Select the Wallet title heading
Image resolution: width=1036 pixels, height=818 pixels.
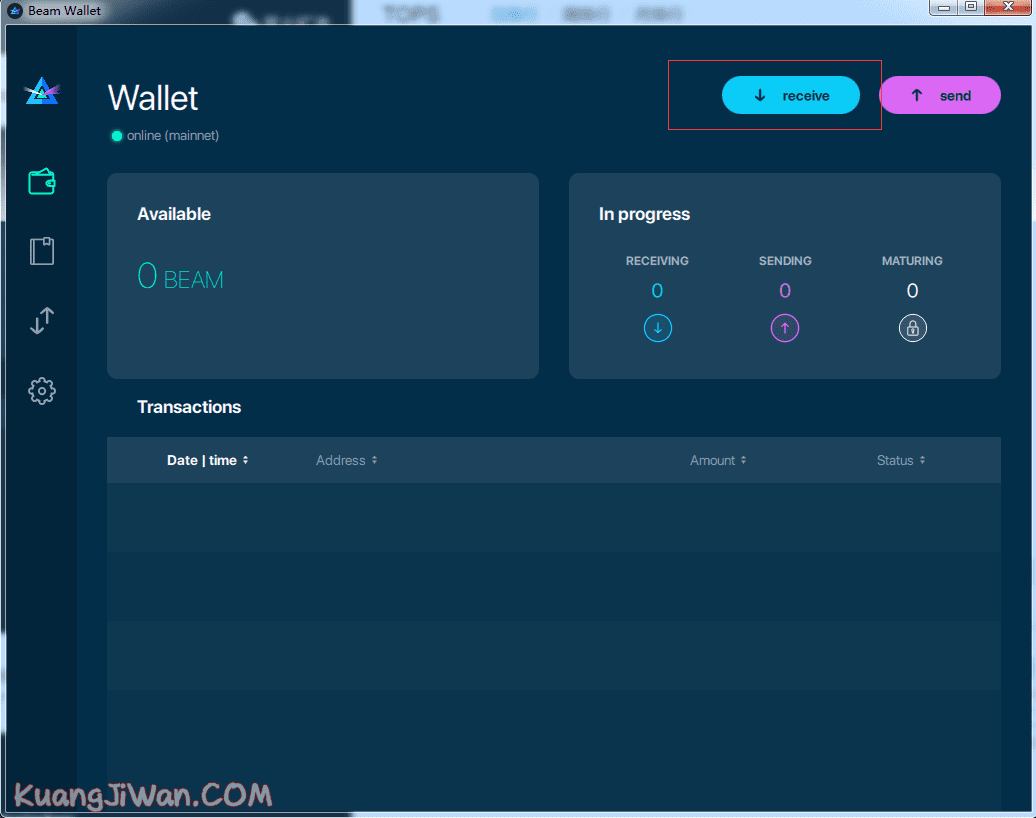152,98
